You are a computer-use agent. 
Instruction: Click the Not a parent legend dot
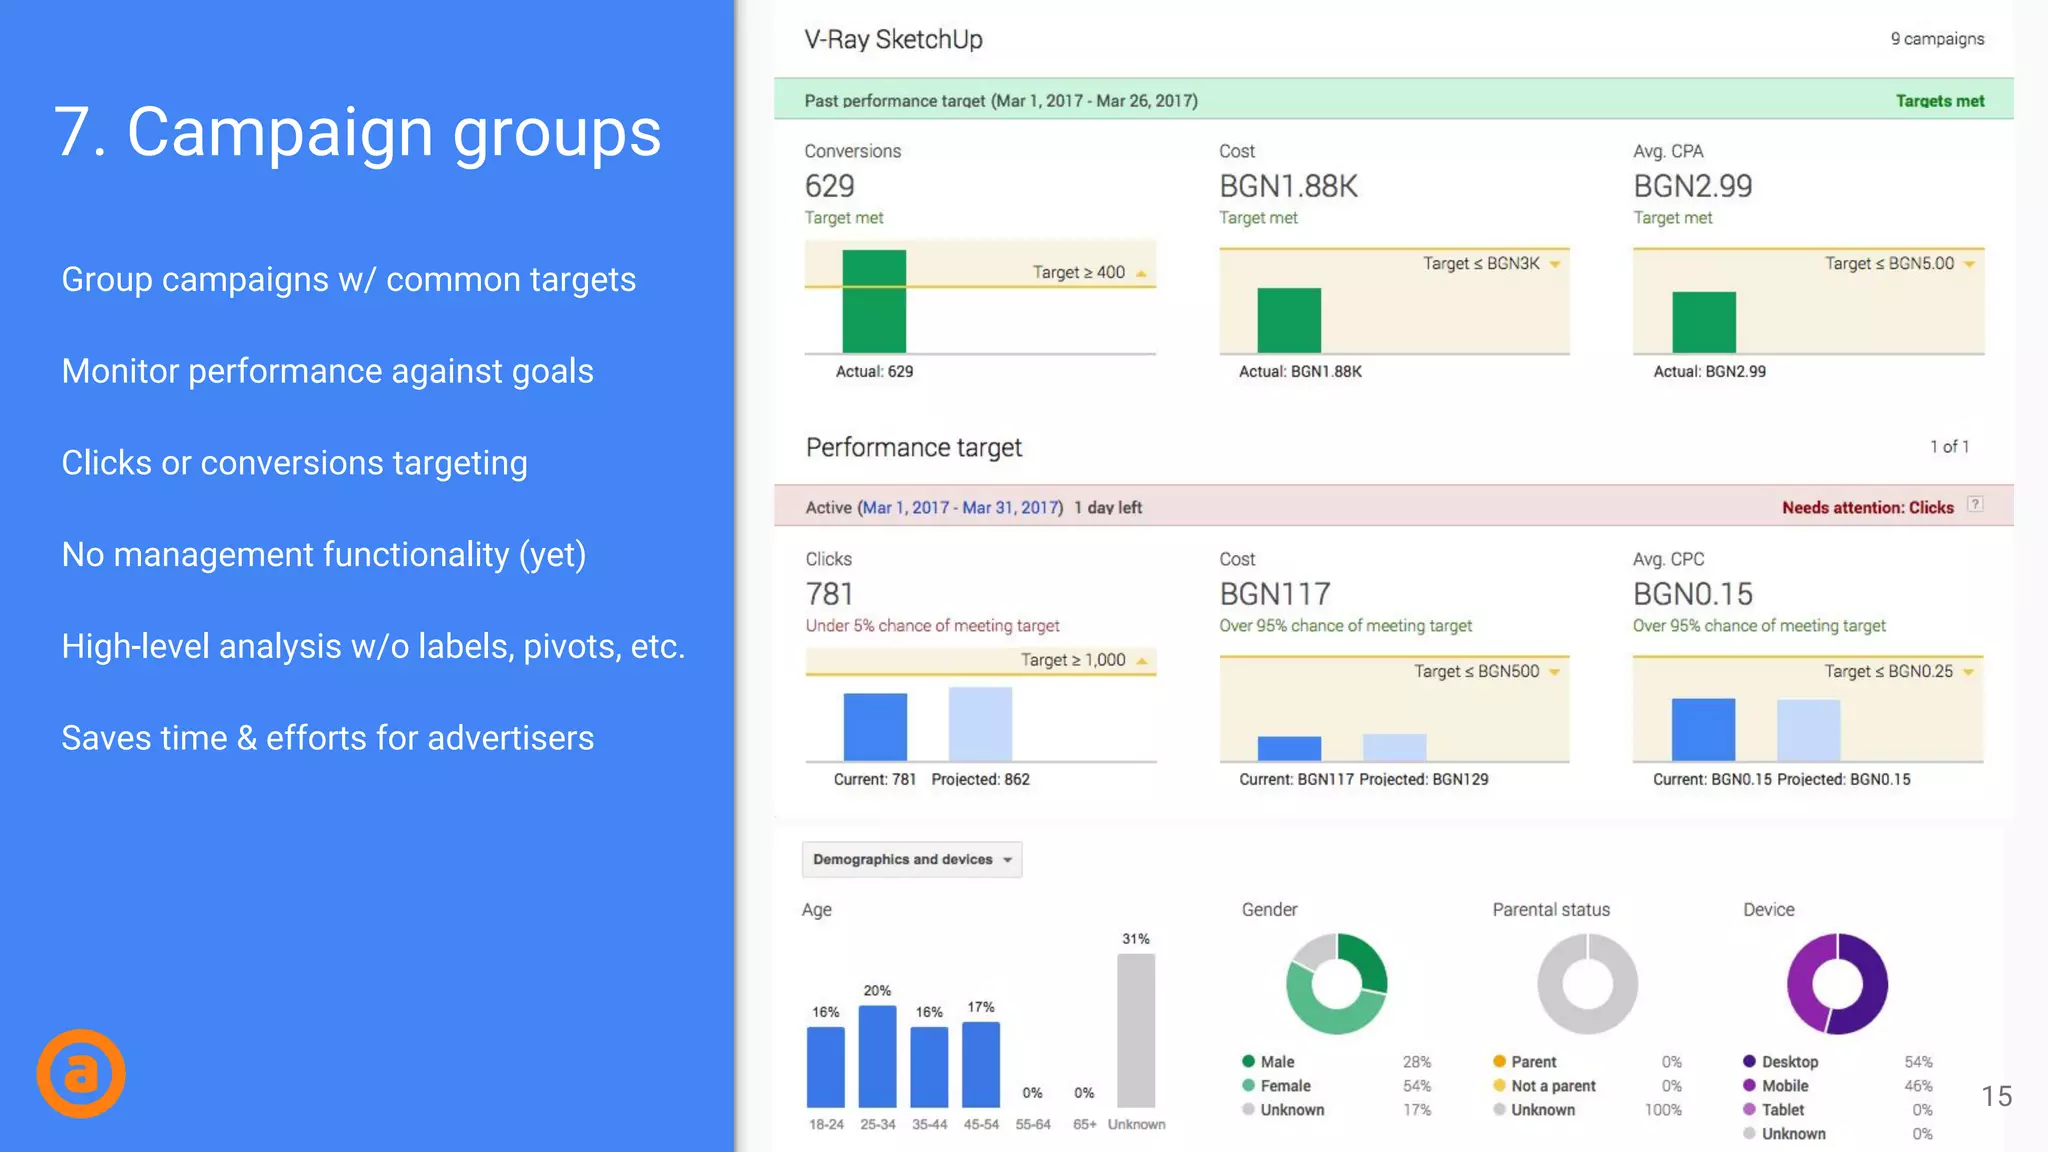click(x=1499, y=1085)
